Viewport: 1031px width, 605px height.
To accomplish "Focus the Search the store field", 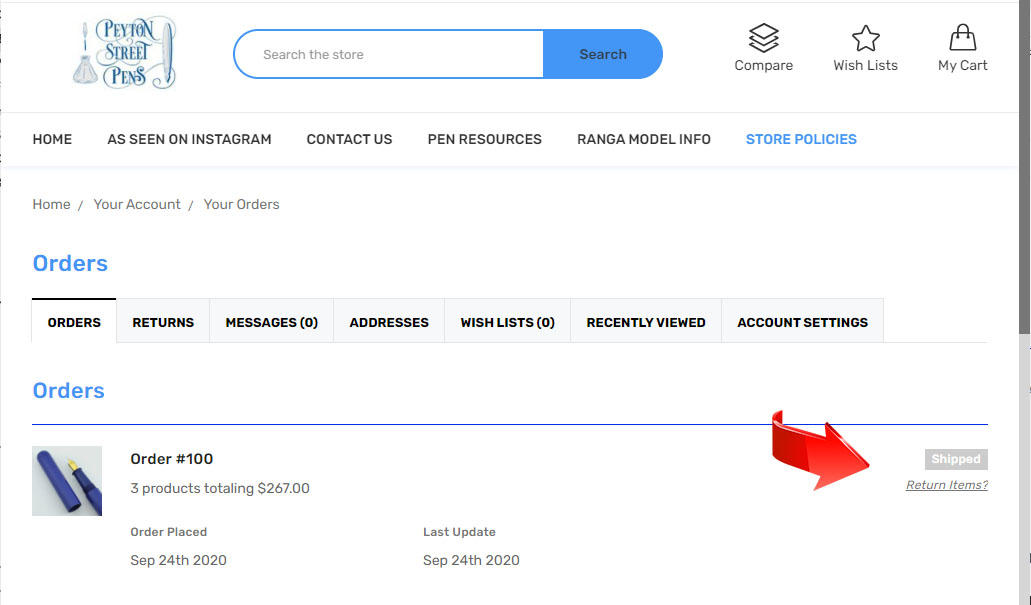I will click(390, 54).
